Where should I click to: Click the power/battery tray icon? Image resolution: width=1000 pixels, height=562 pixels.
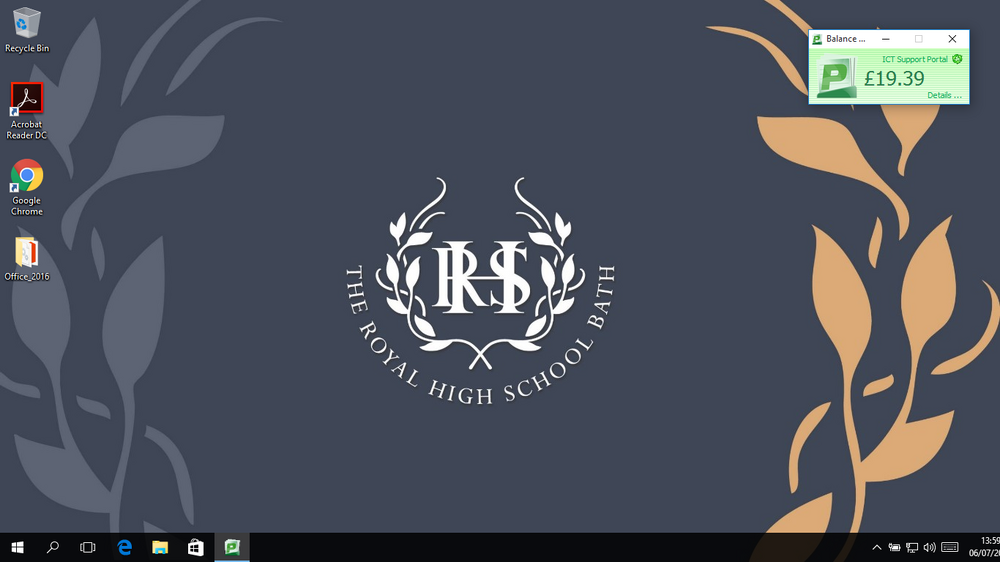click(x=894, y=547)
